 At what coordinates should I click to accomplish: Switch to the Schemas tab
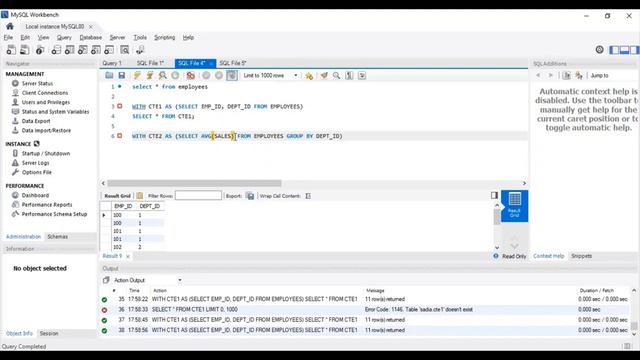tap(58, 237)
